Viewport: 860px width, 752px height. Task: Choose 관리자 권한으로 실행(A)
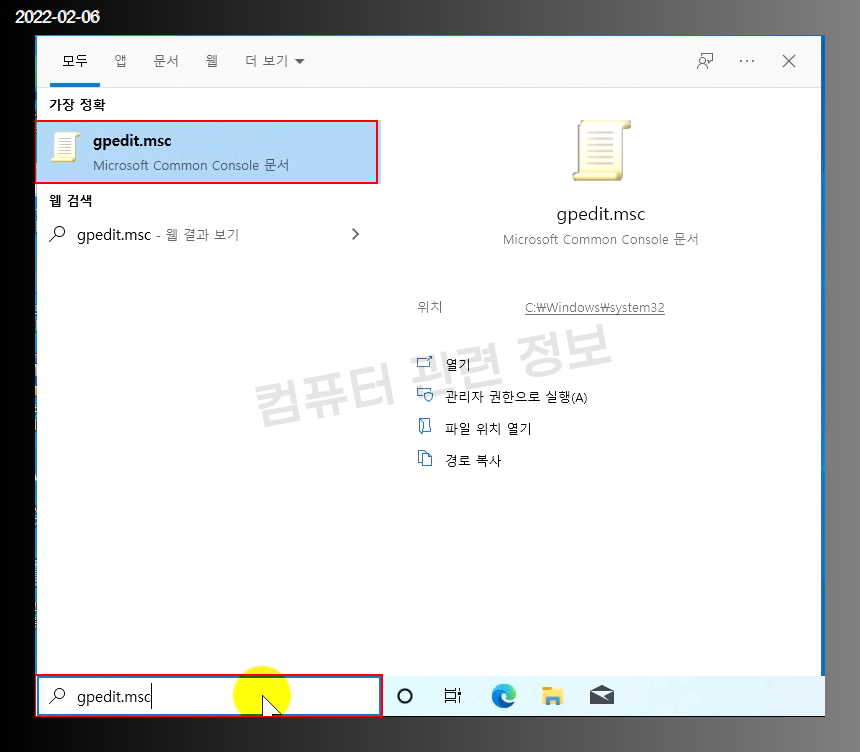pos(516,397)
